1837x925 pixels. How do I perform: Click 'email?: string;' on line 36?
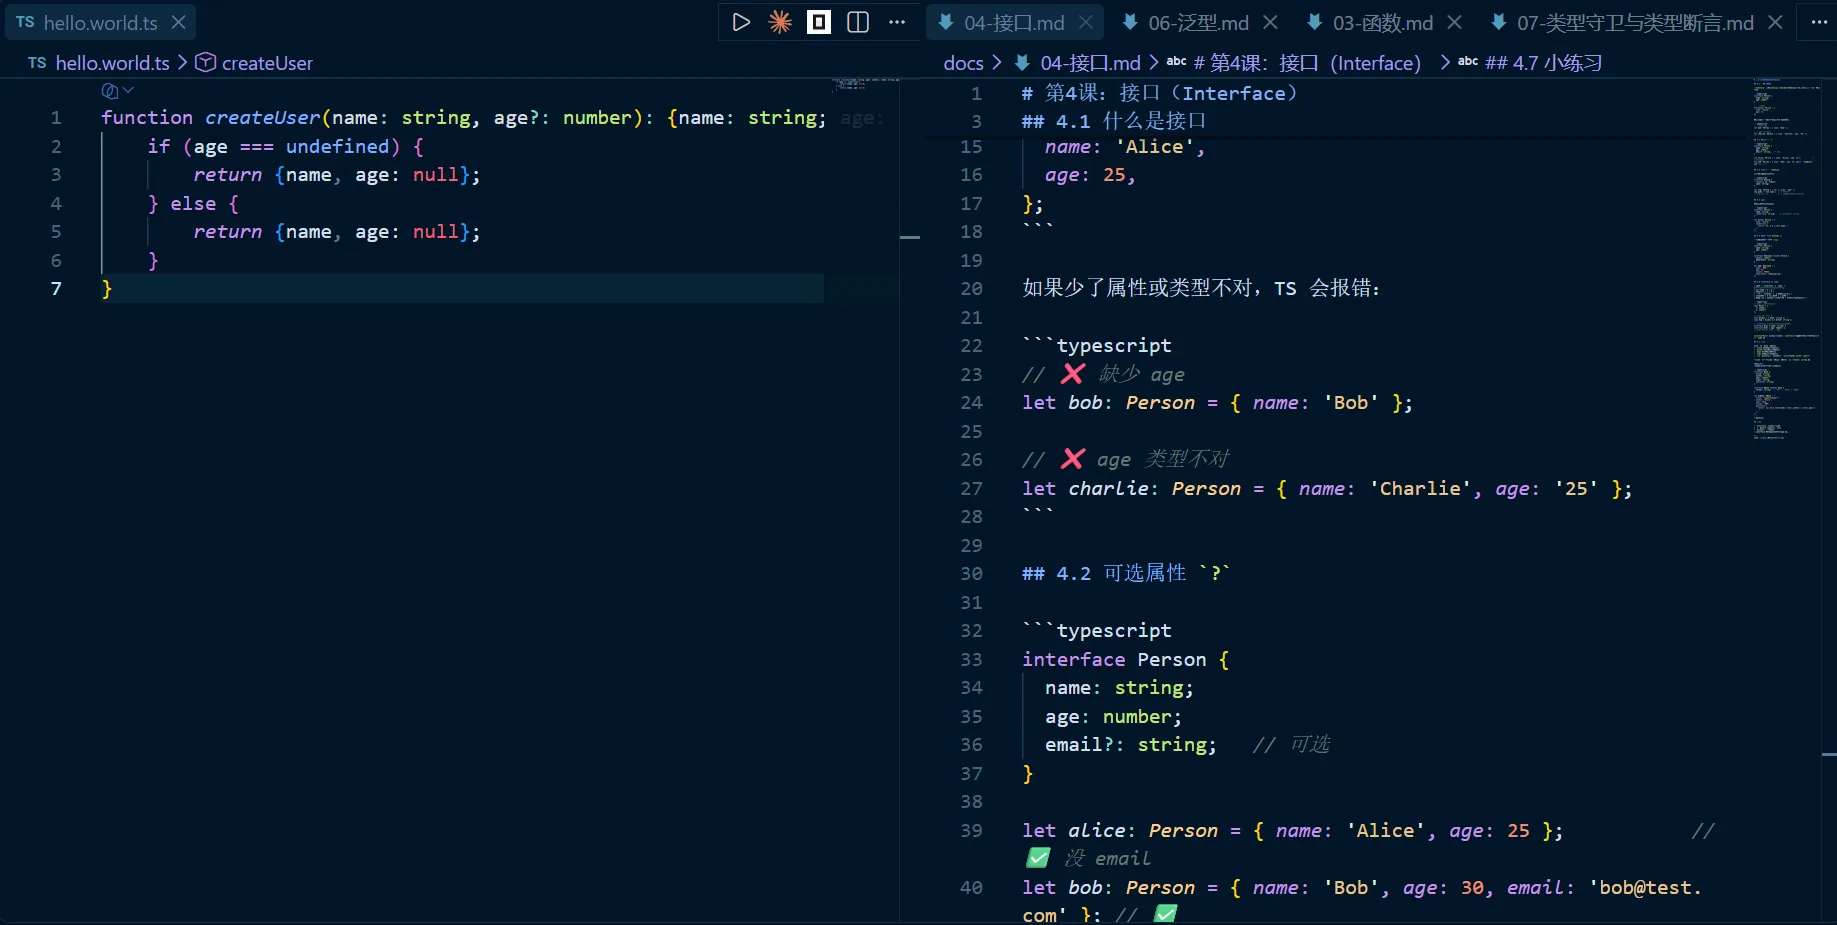coord(1130,745)
